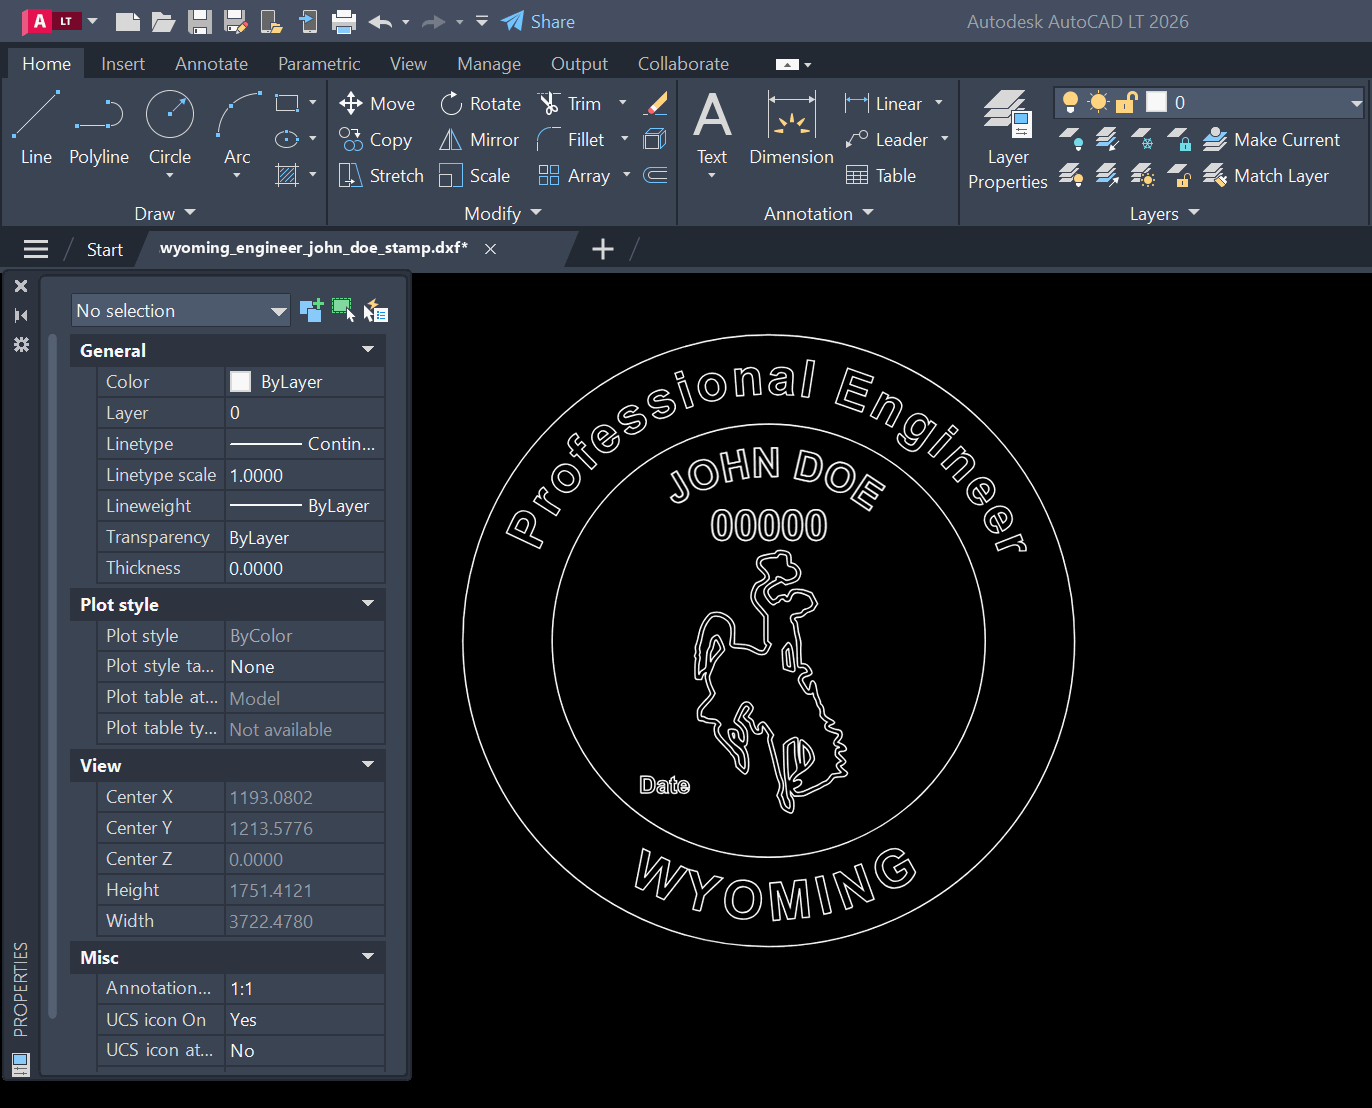
Task: Activate the Scale tool
Action: pos(474,175)
